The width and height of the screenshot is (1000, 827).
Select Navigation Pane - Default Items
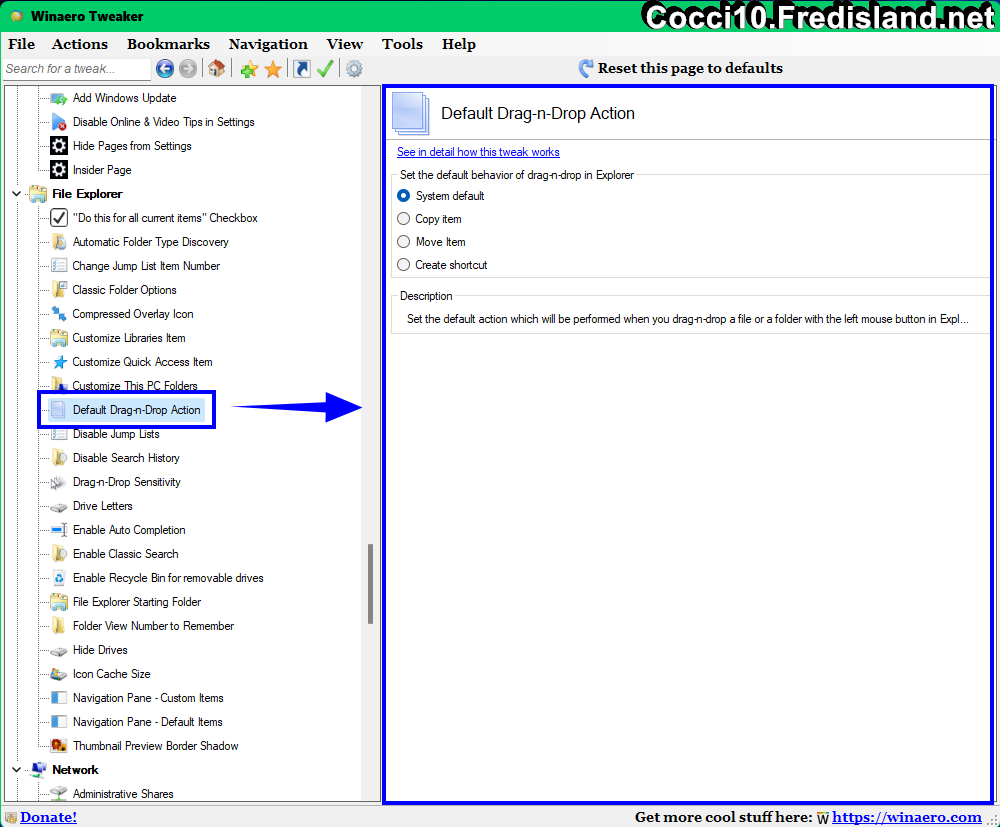point(147,722)
